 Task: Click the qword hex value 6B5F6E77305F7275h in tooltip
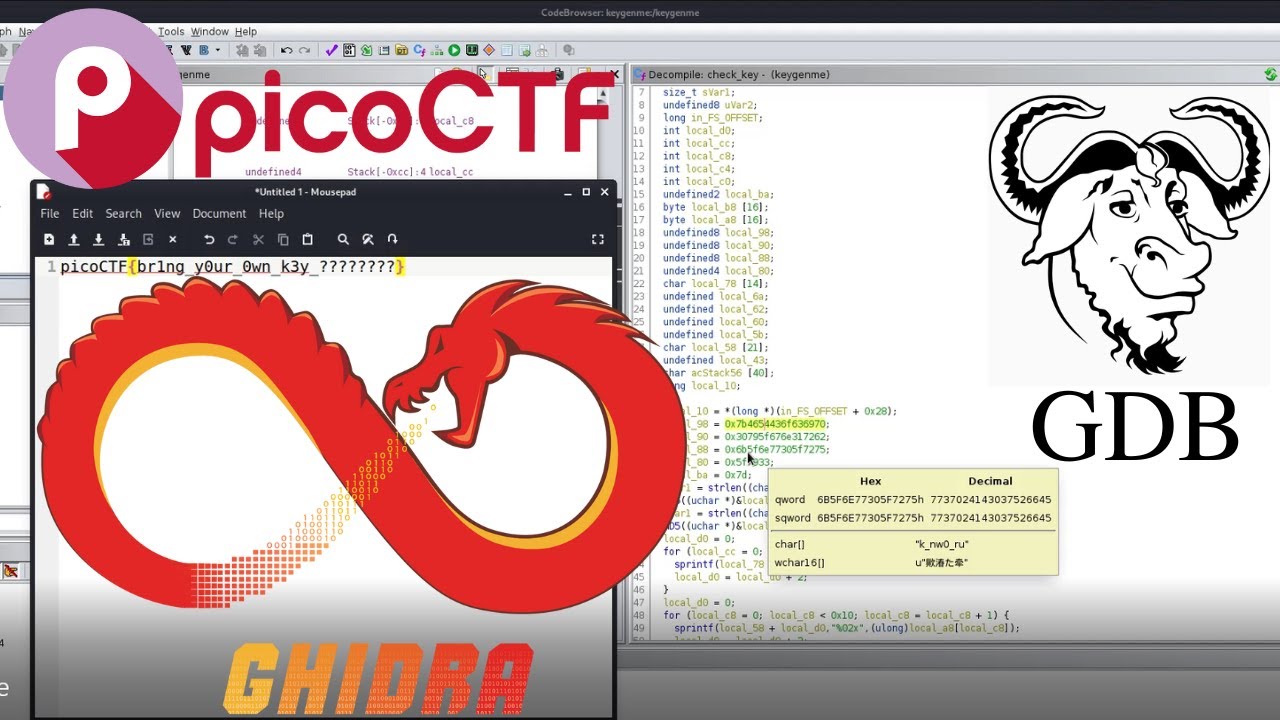click(870, 499)
